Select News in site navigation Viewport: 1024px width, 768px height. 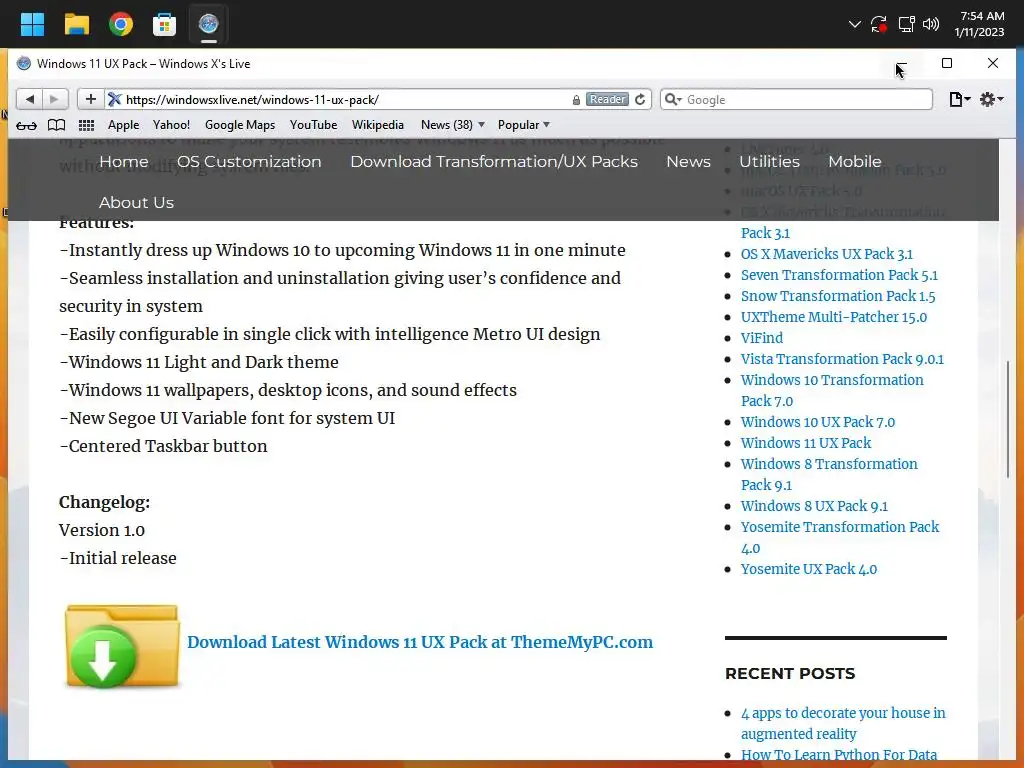click(x=688, y=161)
